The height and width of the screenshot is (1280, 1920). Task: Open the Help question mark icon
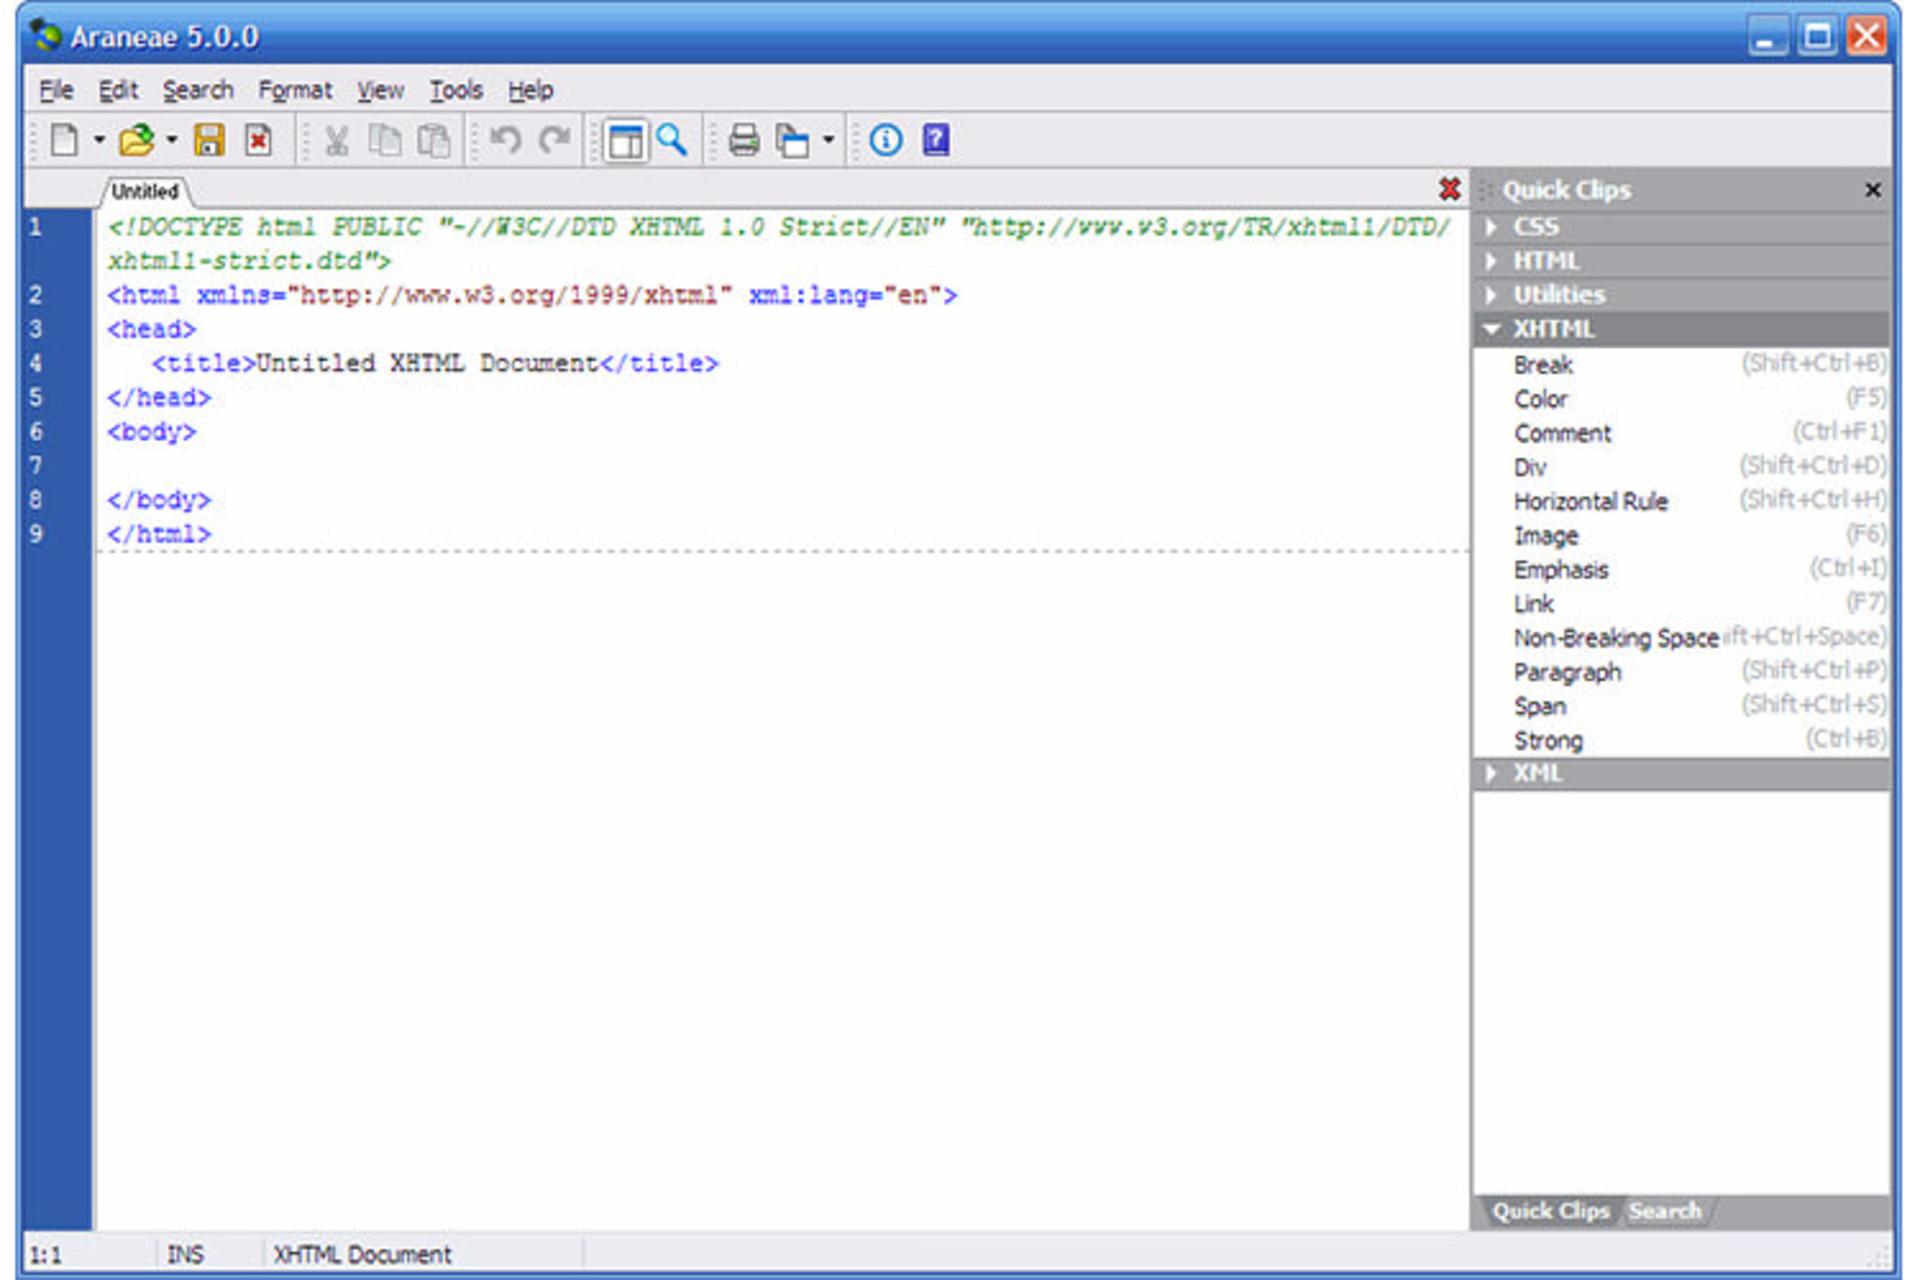coord(936,140)
